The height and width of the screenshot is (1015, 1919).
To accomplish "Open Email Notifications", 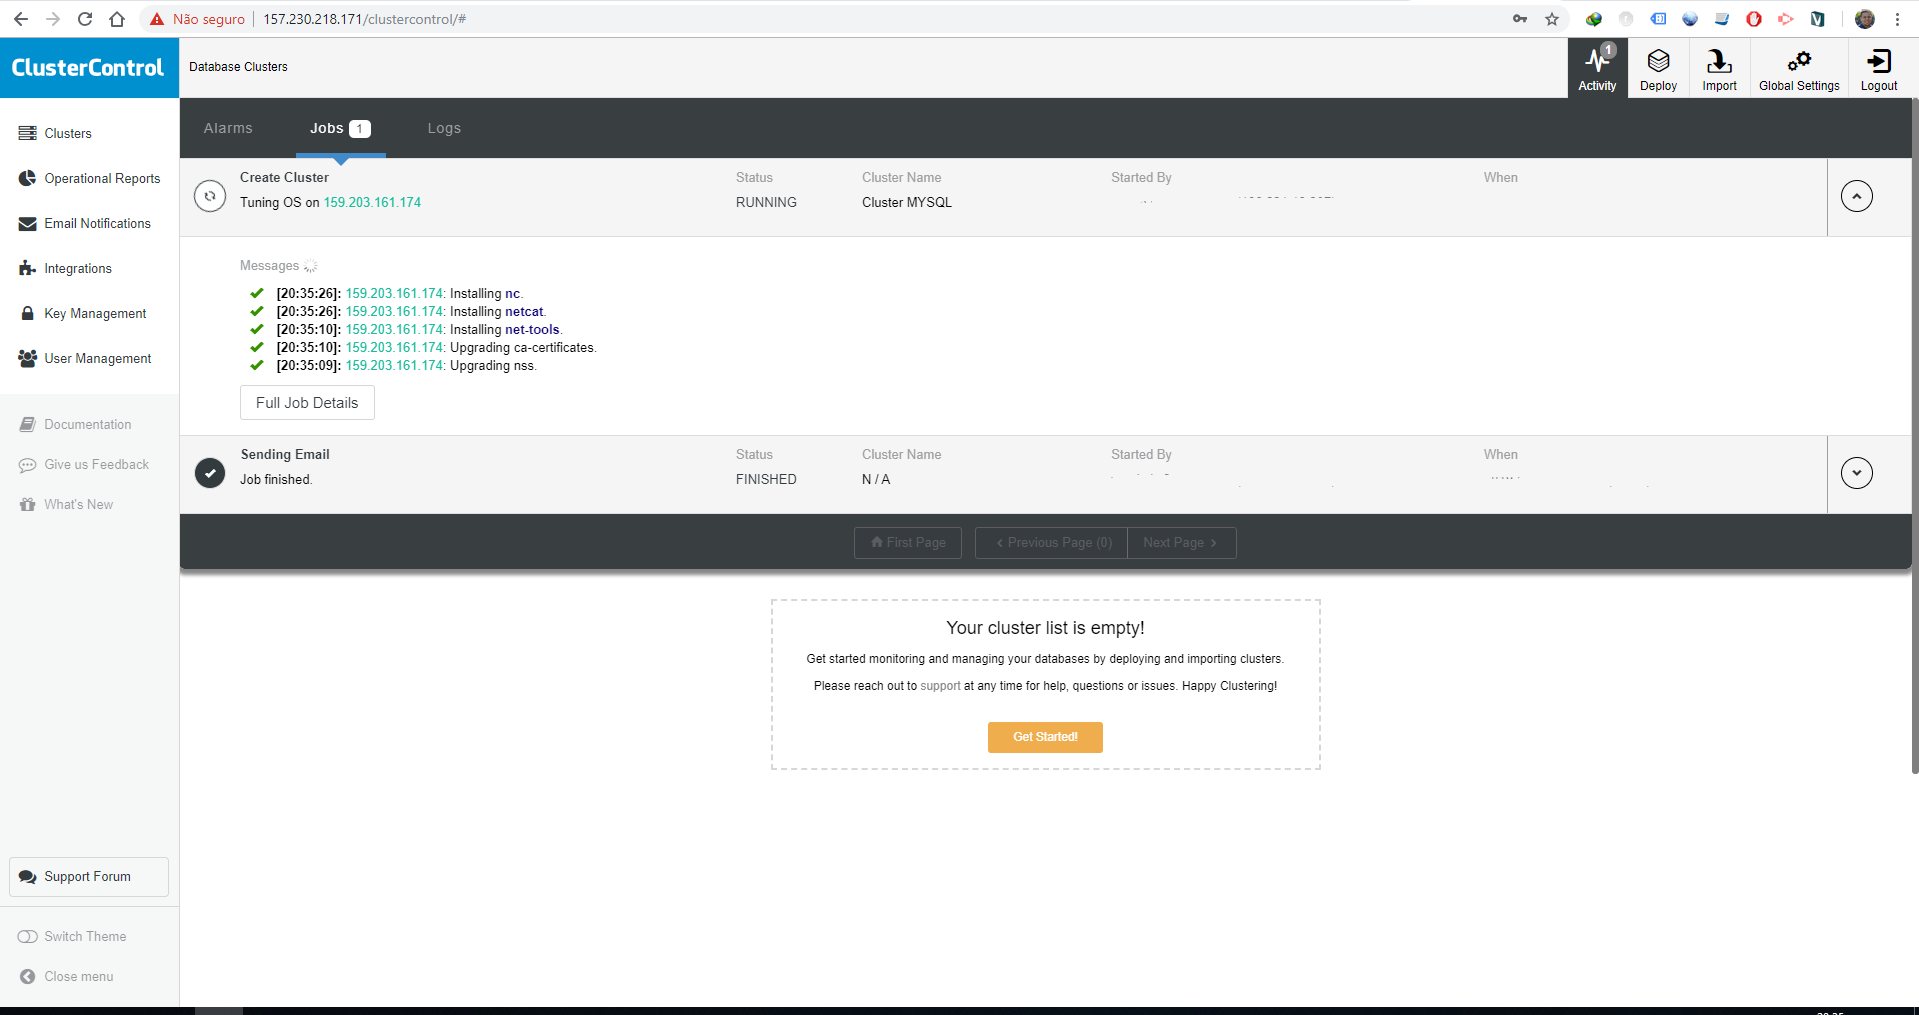I will 97,223.
